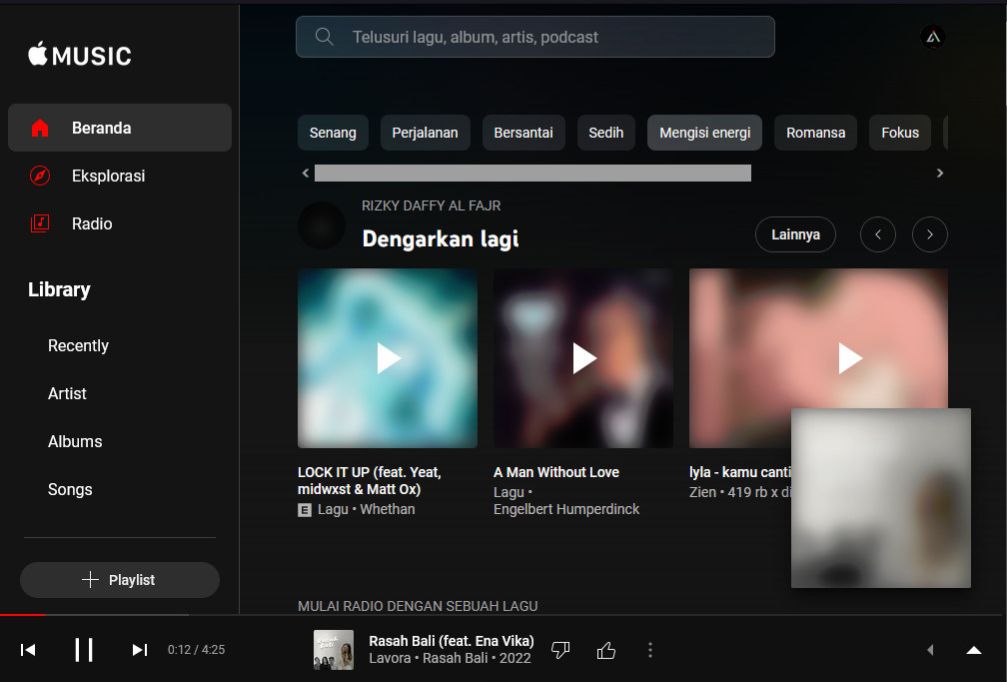Open Albums in the Library
This screenshot has height=682, width=1007.
[75, 442]
